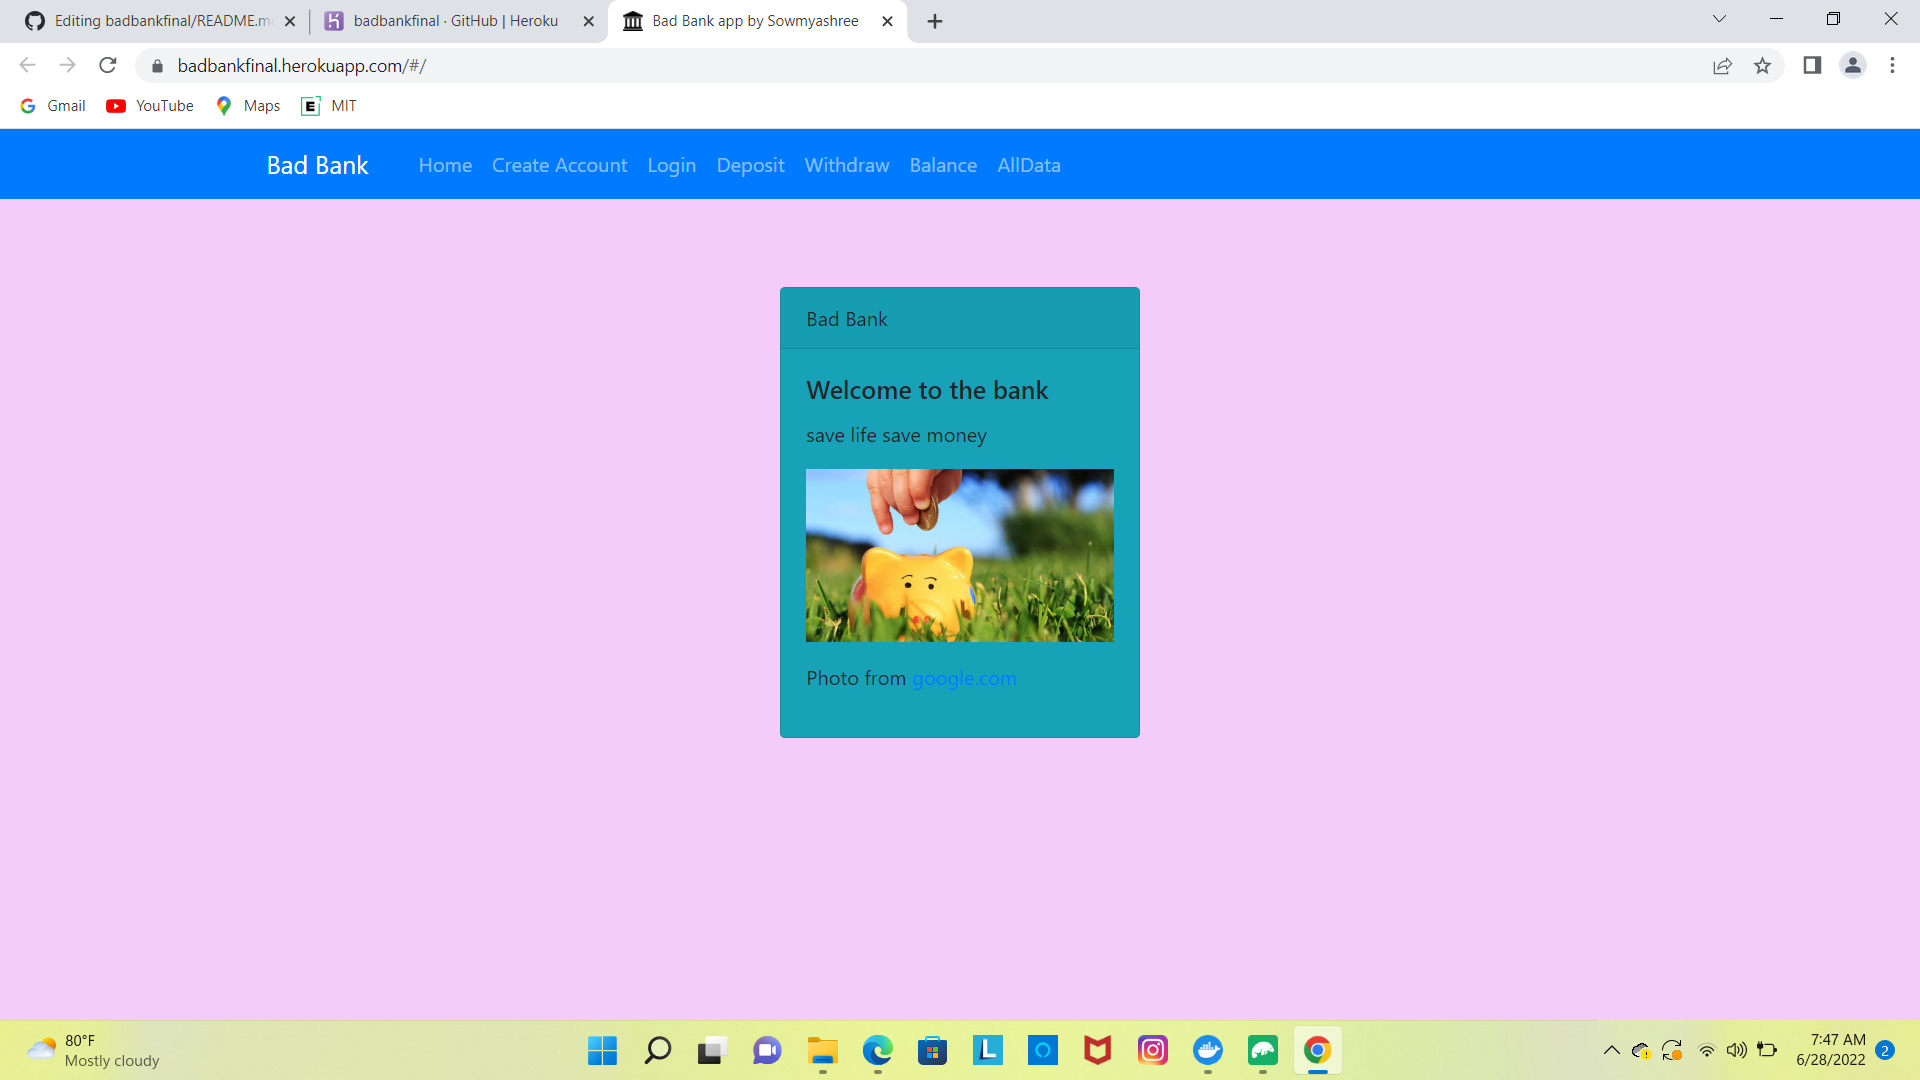Select Withdraw in the Bad Bank navbar
The width and height of the screenshot is (1920, 1080).
pyautogui.click(x=846, y=165)
